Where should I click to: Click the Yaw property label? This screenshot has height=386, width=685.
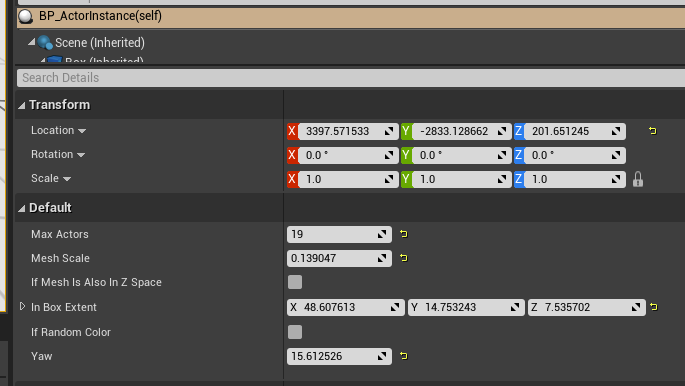tap(42, 356)
